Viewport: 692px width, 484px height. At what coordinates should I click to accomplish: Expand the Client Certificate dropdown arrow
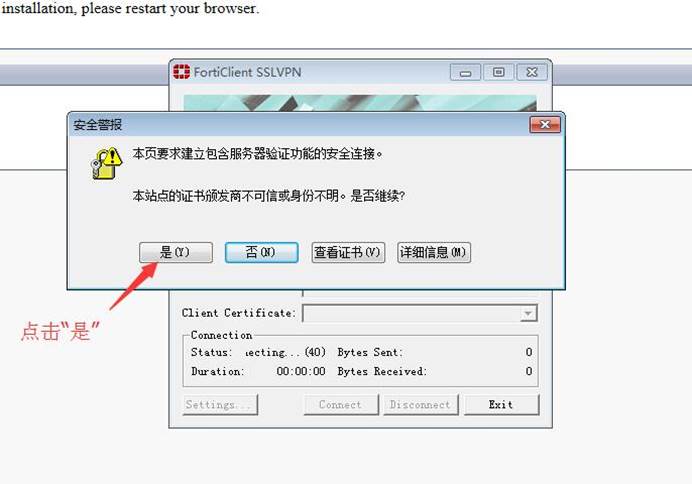click(x=527, y=314)
